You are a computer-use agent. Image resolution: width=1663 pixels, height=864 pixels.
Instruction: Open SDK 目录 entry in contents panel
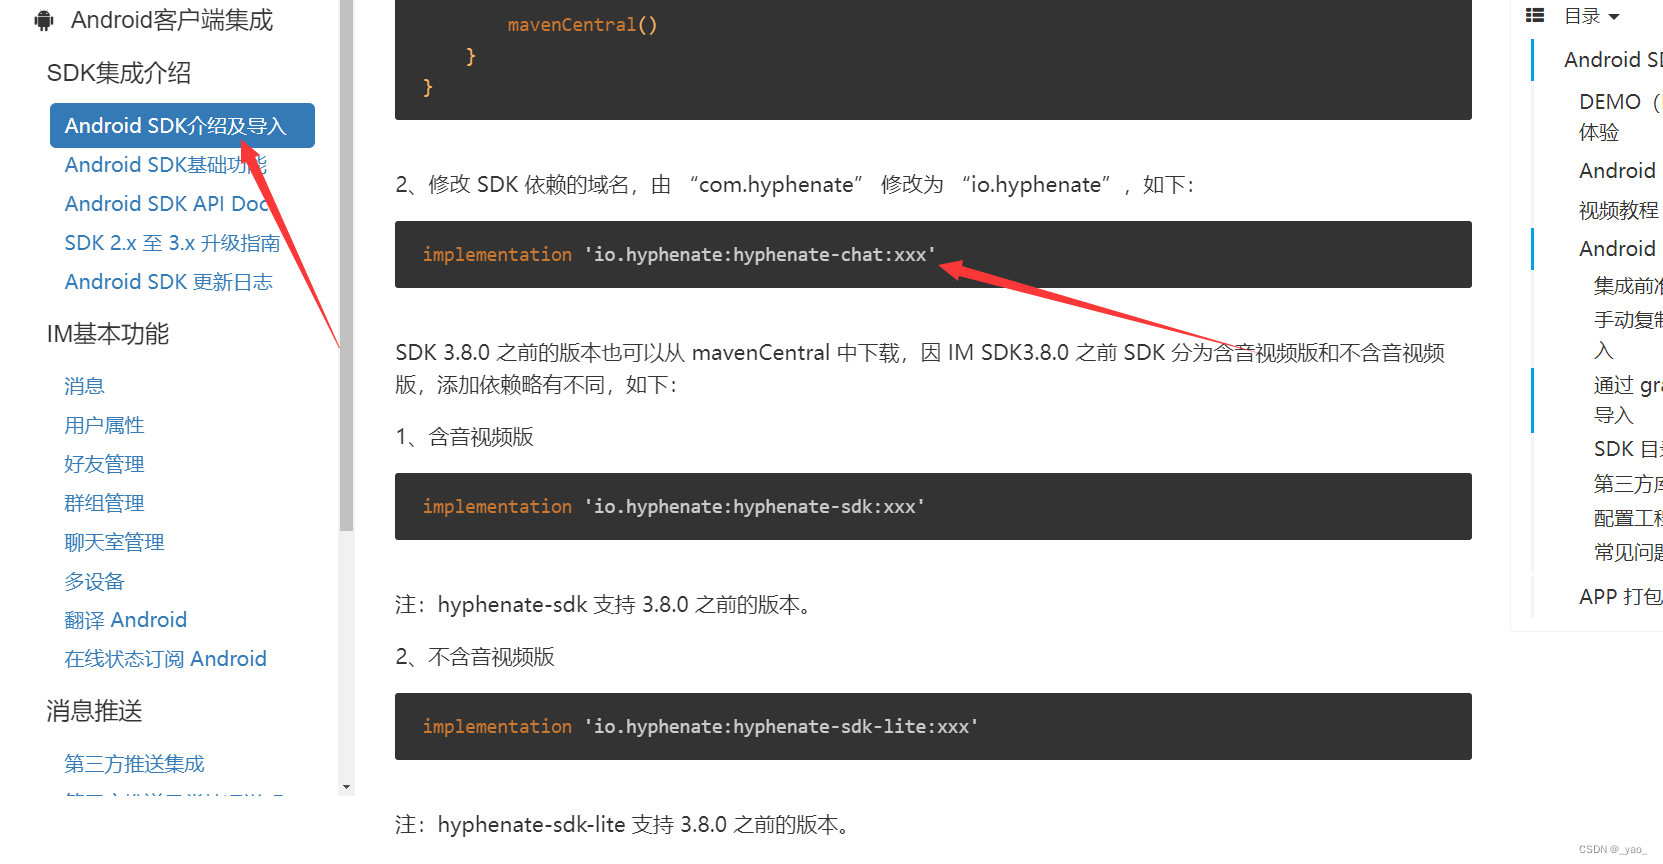[1628, 449]
